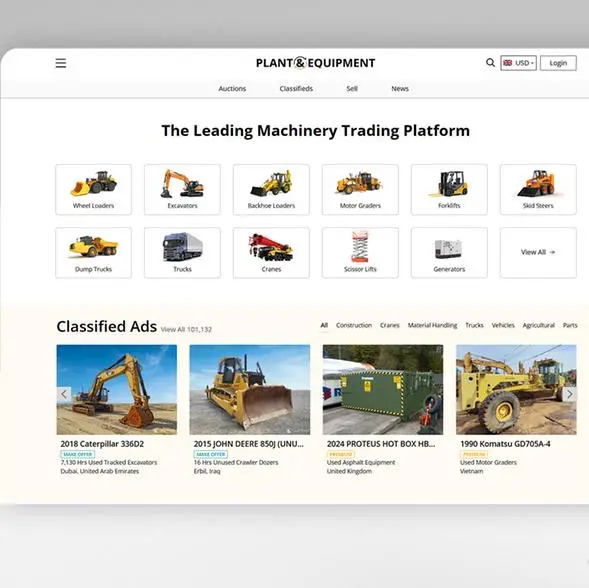Click the View All categories button

pos(538,253)
